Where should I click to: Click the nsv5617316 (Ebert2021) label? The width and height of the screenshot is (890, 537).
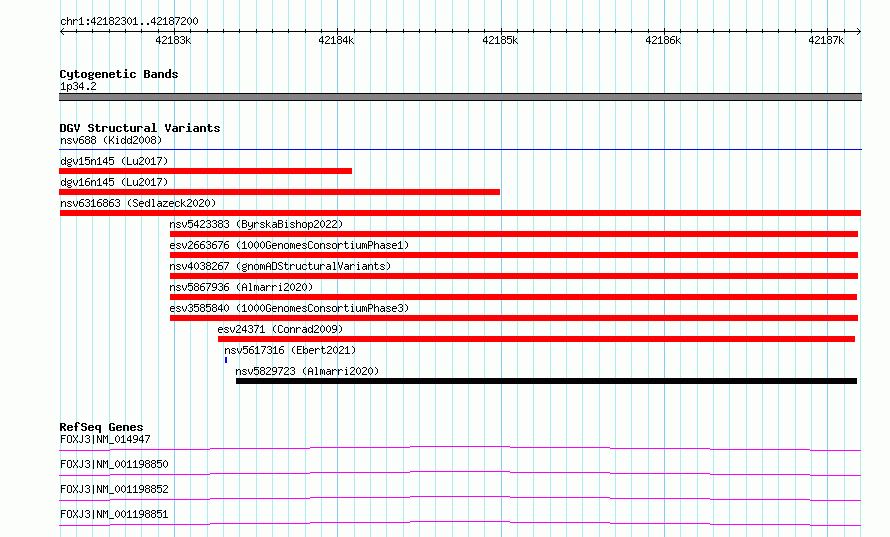[x=290, y=350]
